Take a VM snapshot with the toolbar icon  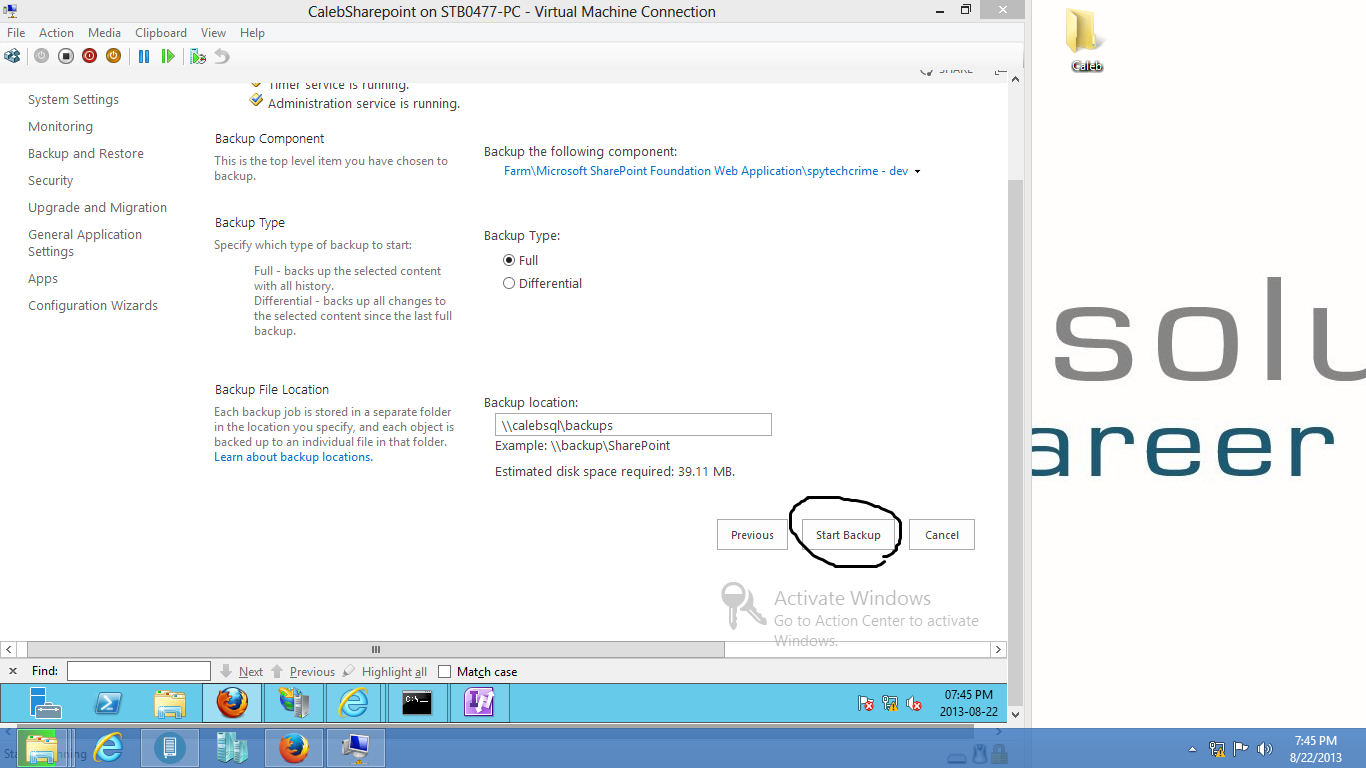click(x=198, y=56)
